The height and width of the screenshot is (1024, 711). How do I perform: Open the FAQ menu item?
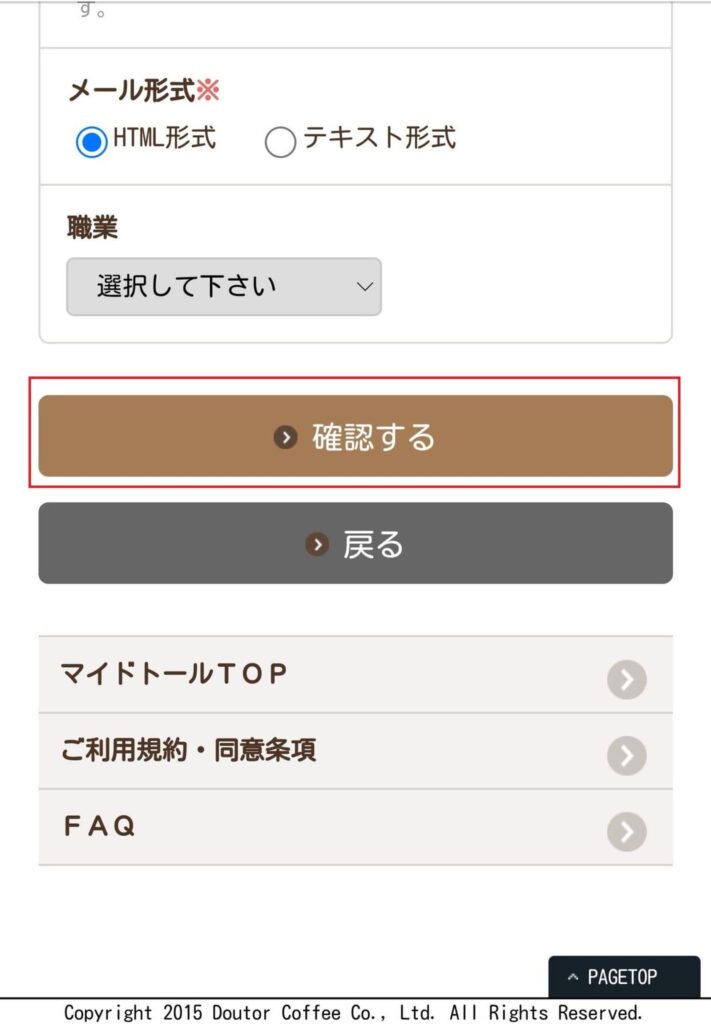[x=356, y=827]
